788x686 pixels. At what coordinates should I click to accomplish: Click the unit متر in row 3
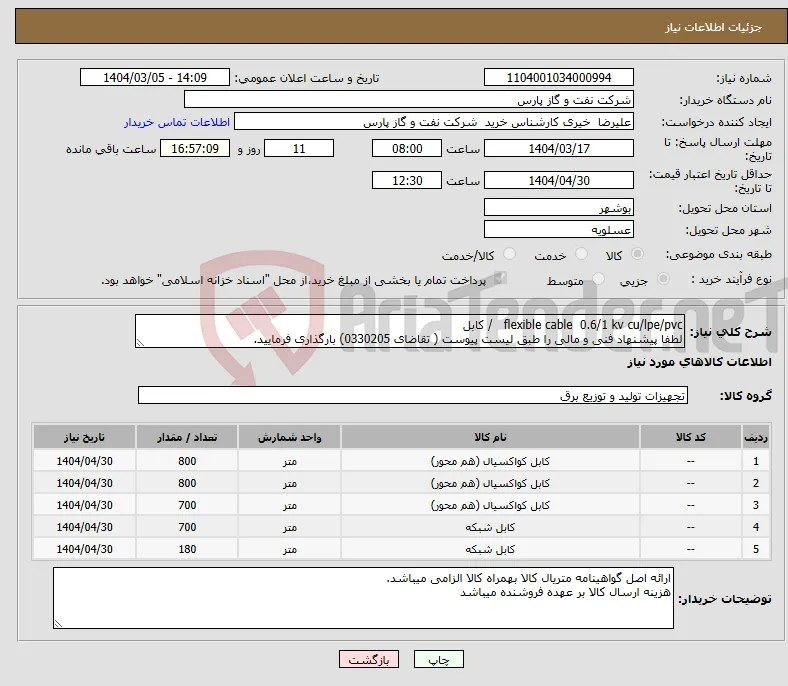(289, 505)
